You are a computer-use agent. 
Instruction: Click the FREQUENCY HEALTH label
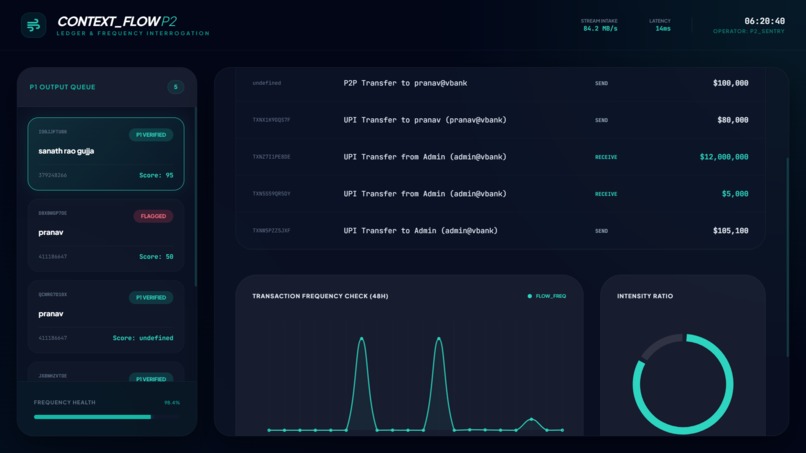point(65,403)
